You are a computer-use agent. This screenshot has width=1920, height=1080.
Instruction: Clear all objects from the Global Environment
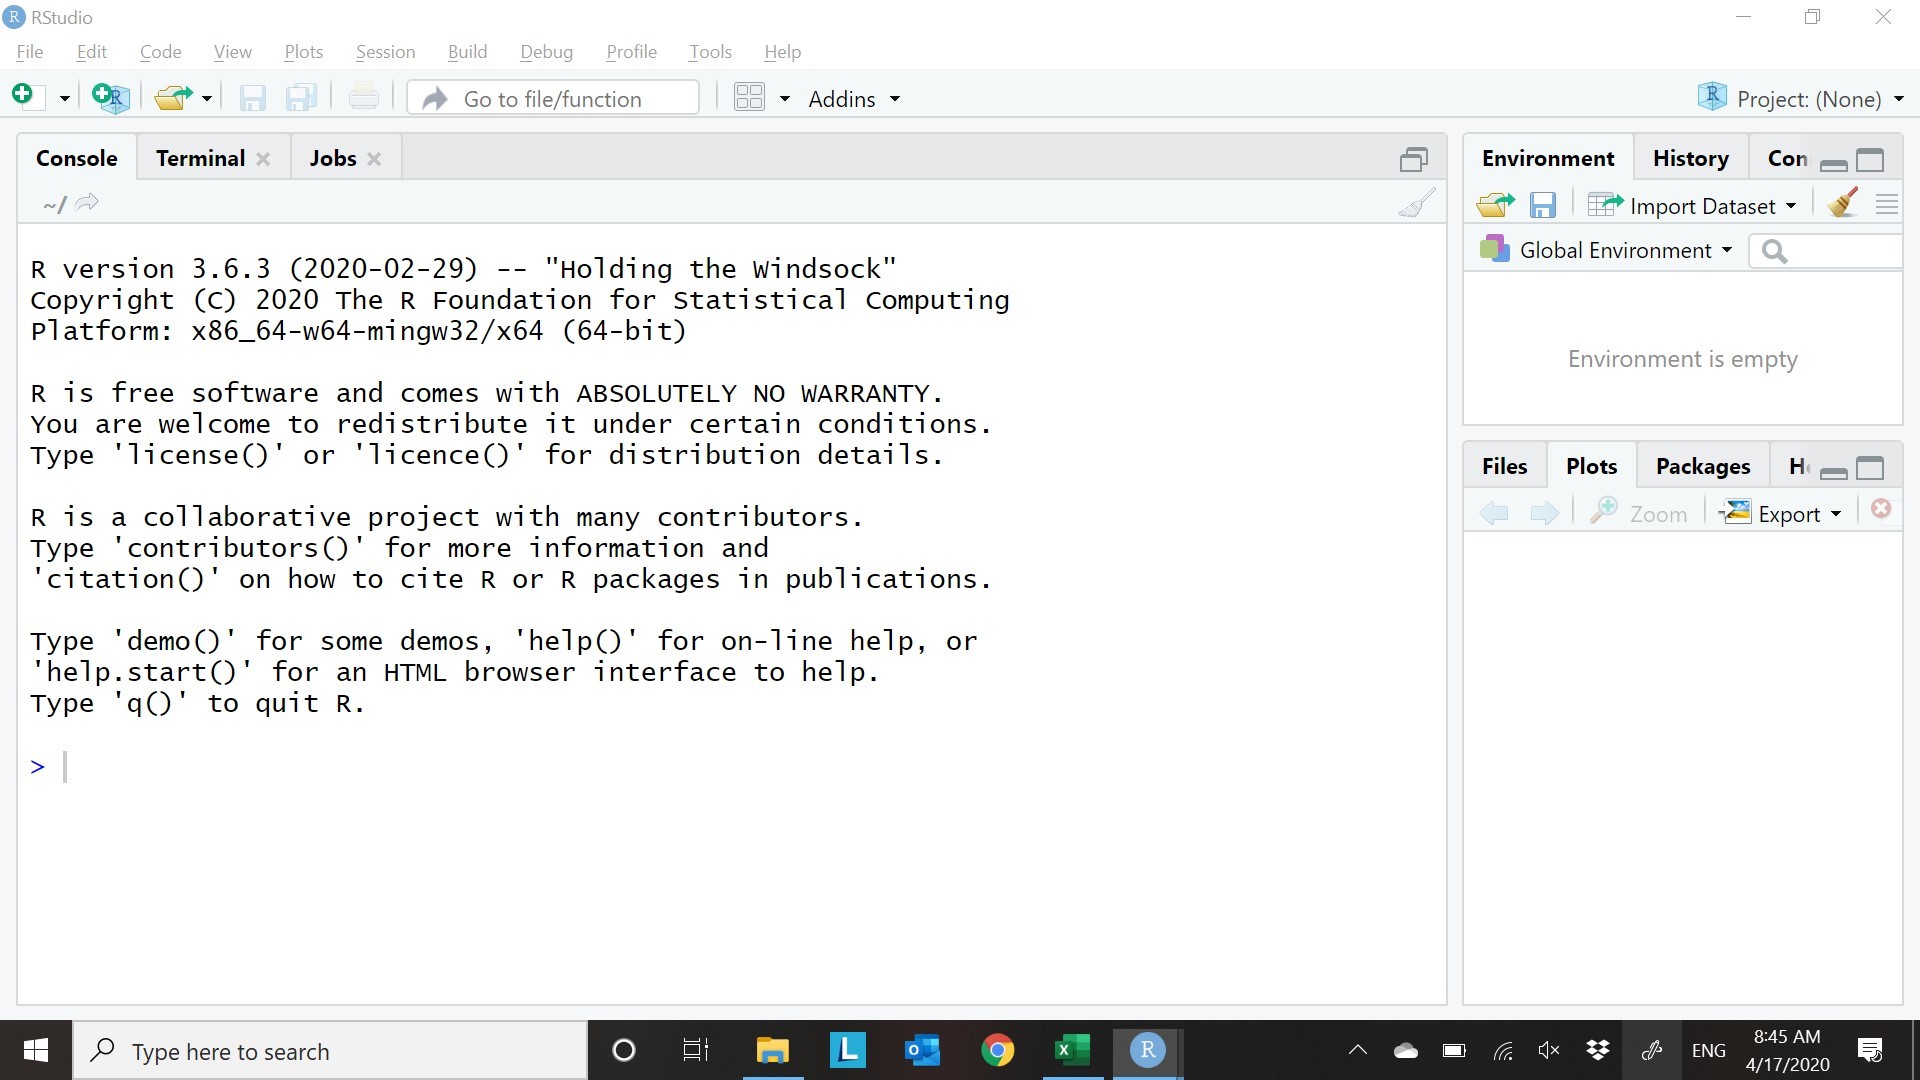(x=1841, y=203)
